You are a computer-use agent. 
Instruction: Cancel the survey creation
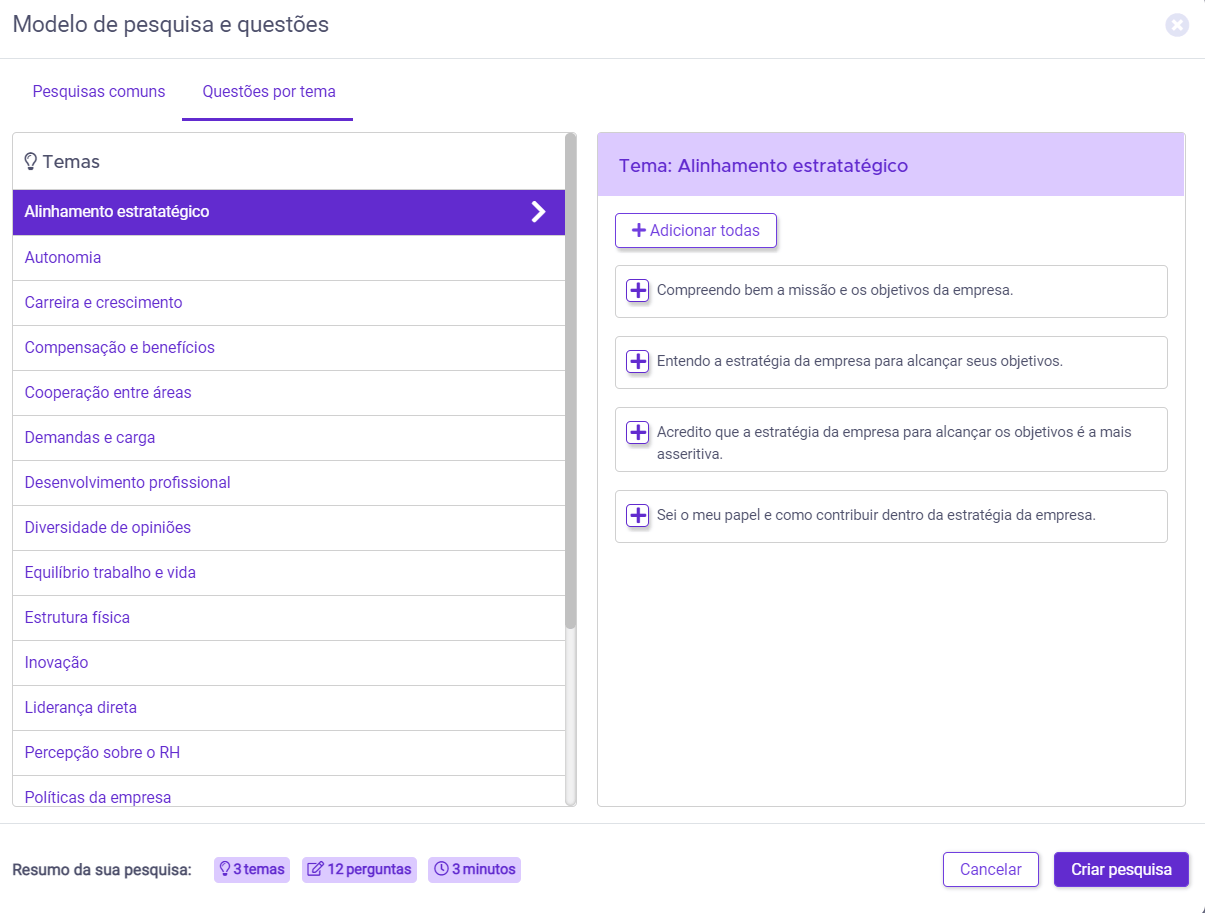[x=990, y=870]
